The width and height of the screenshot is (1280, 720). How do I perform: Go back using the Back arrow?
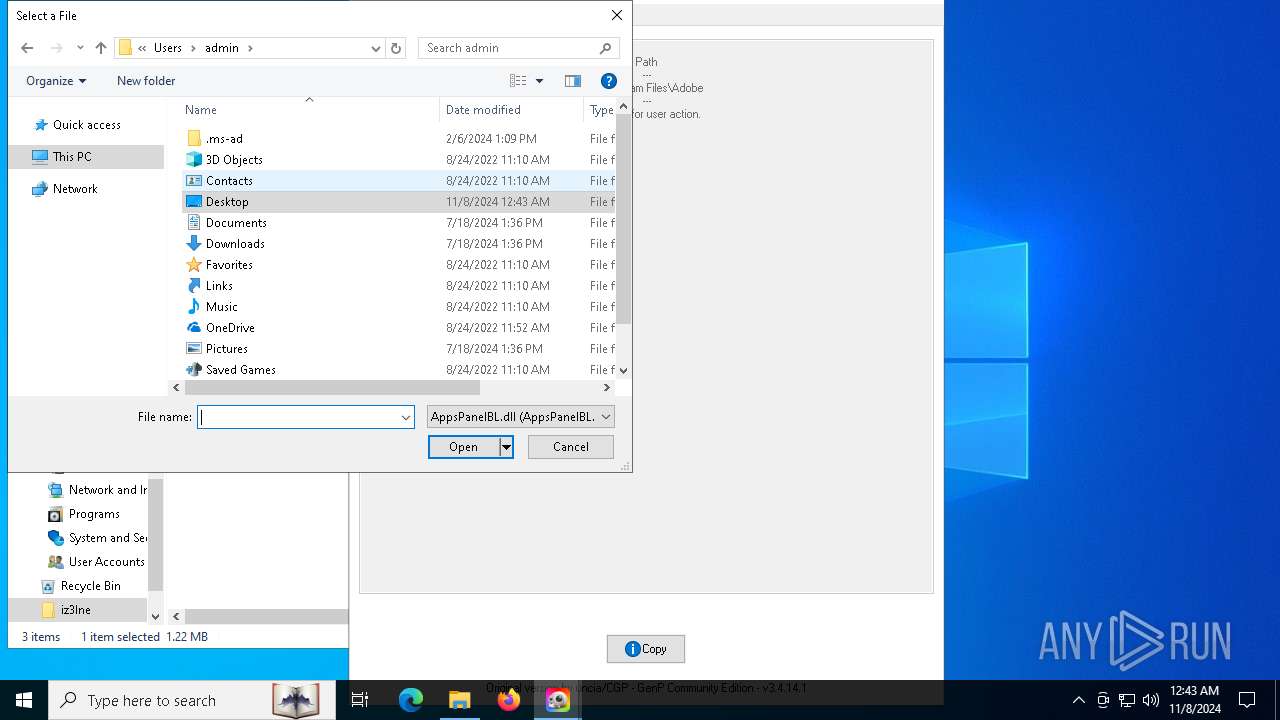(27, 48)
